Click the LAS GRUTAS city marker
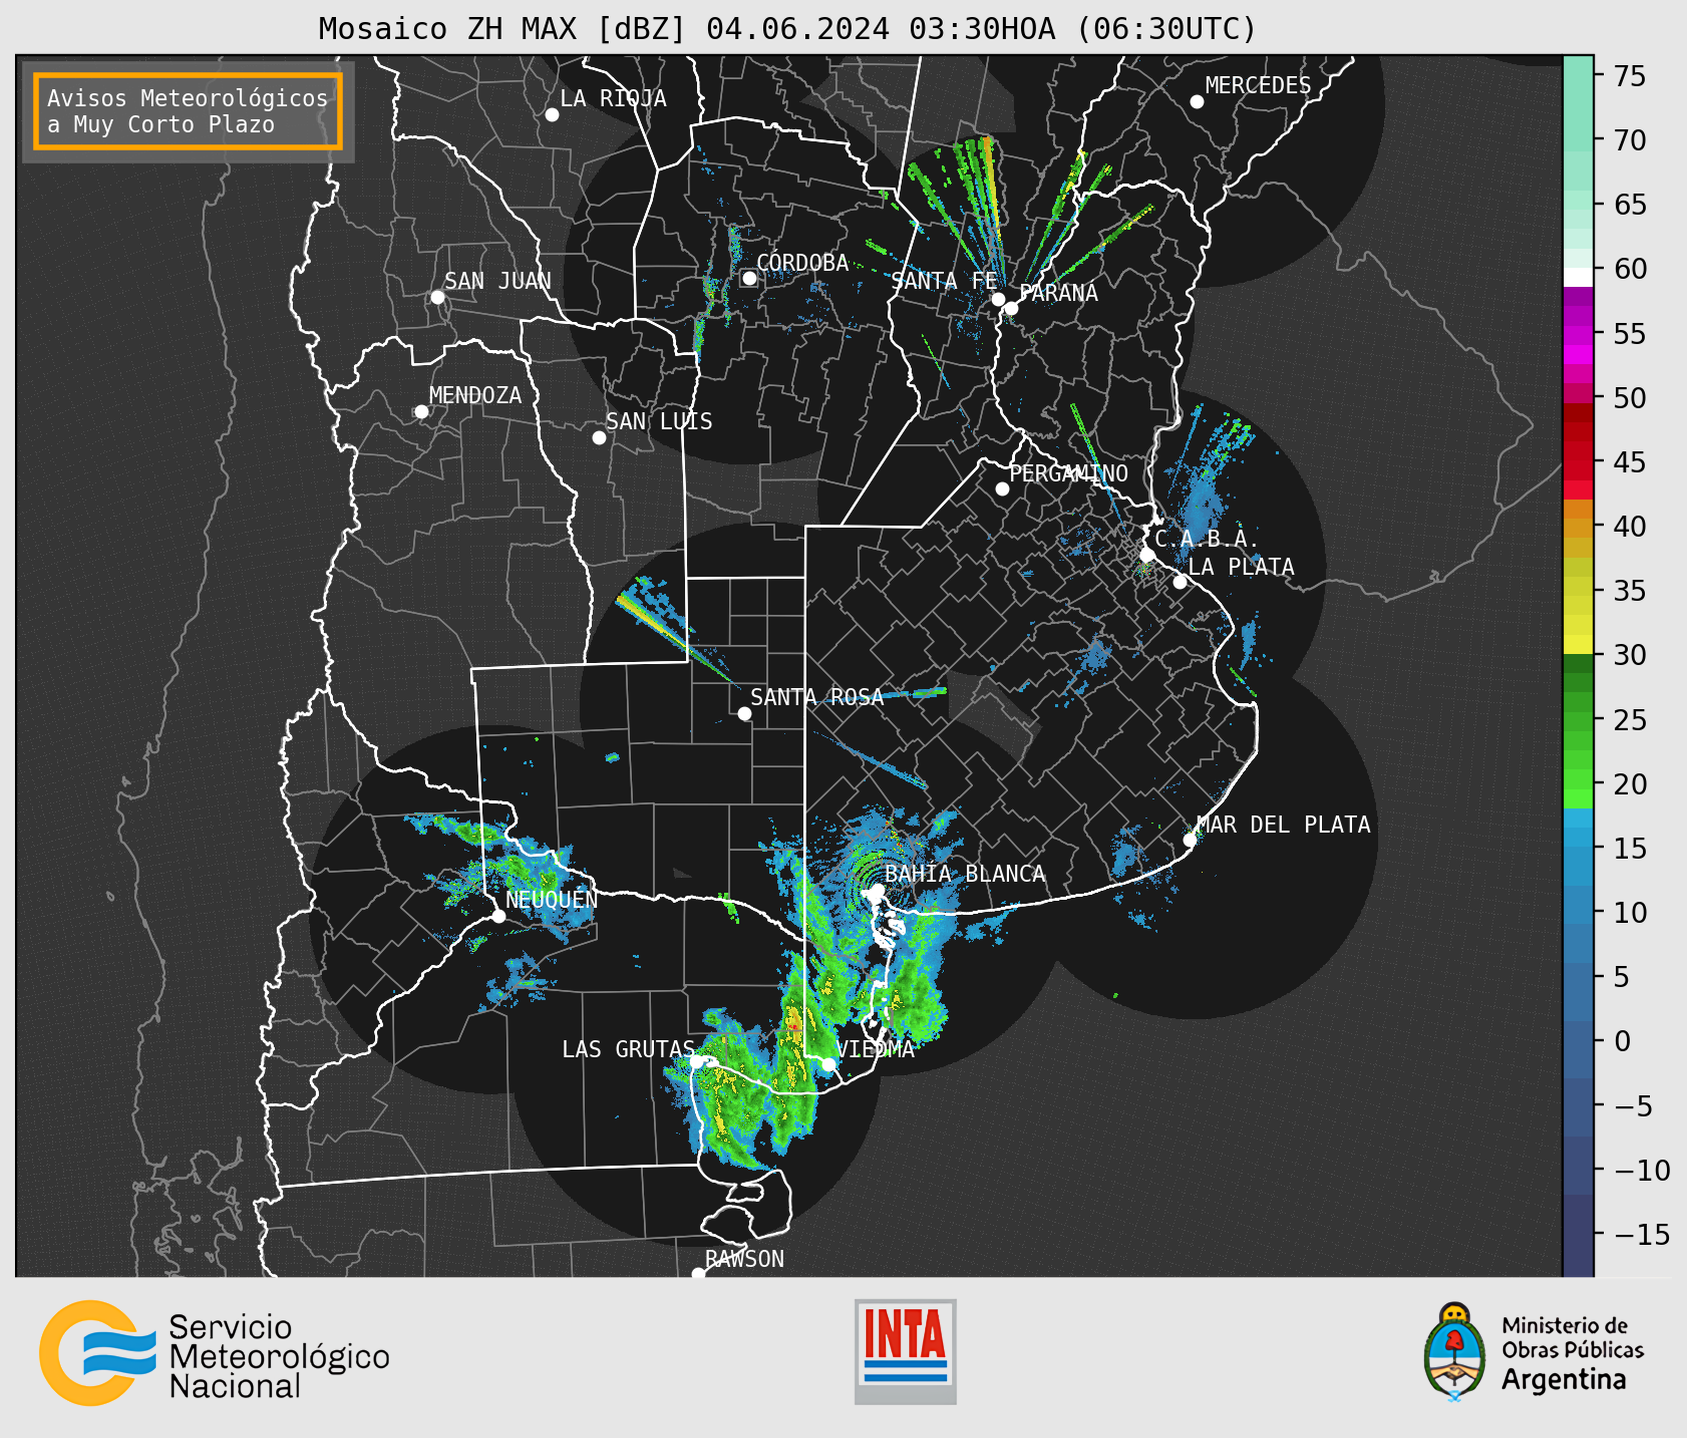The height and width of the screenshot is (1438, 1687). pyautogui.click(x=697, y=1063)
